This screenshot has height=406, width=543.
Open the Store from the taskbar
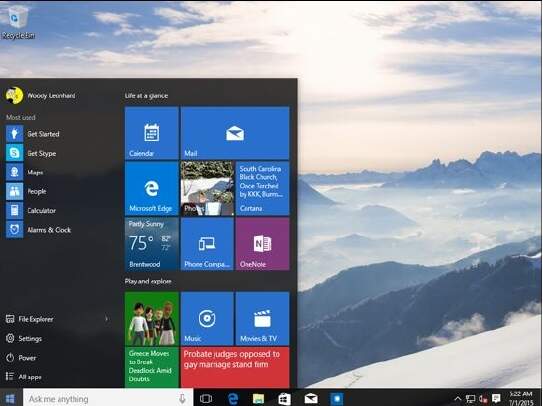point(284,399)
